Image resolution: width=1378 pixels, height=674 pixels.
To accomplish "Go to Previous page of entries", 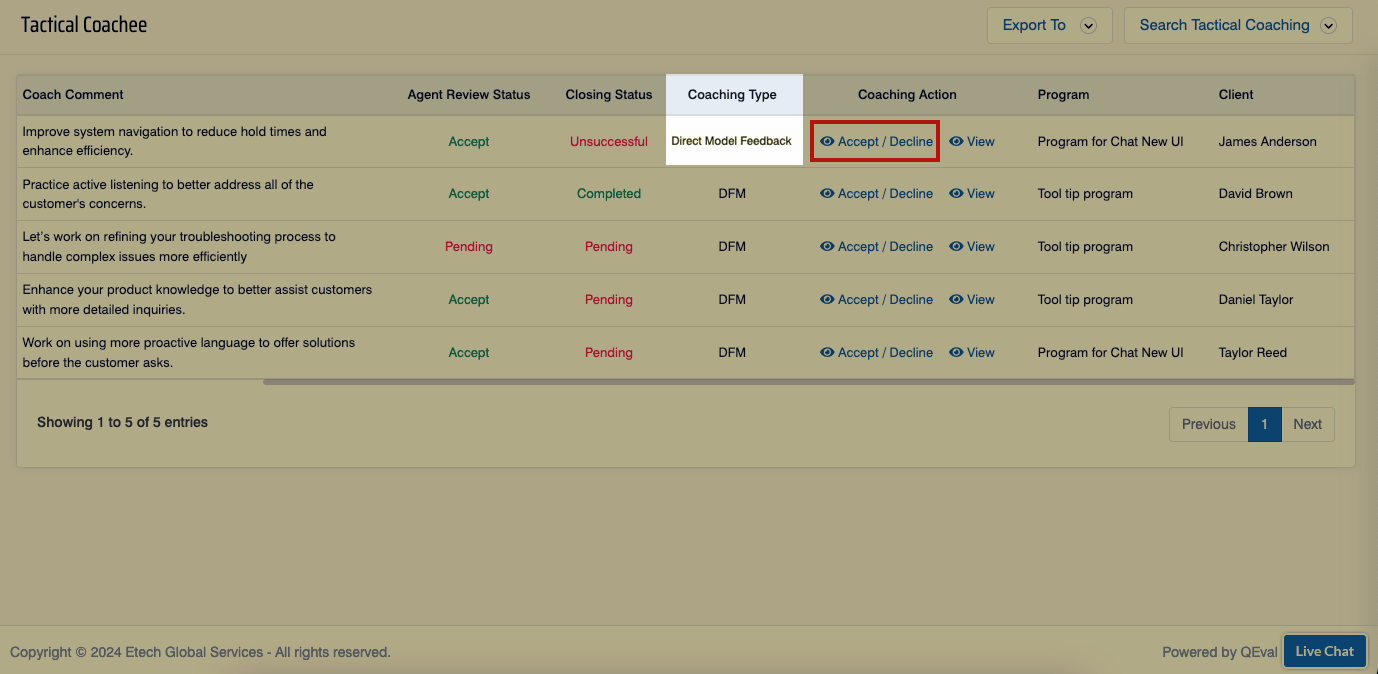I will [1208, 424].
